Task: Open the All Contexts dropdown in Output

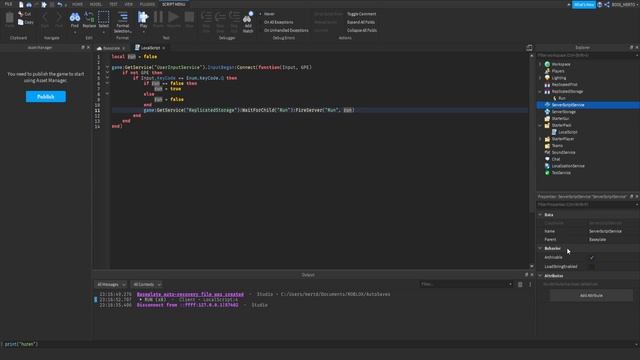Action: 147,284
